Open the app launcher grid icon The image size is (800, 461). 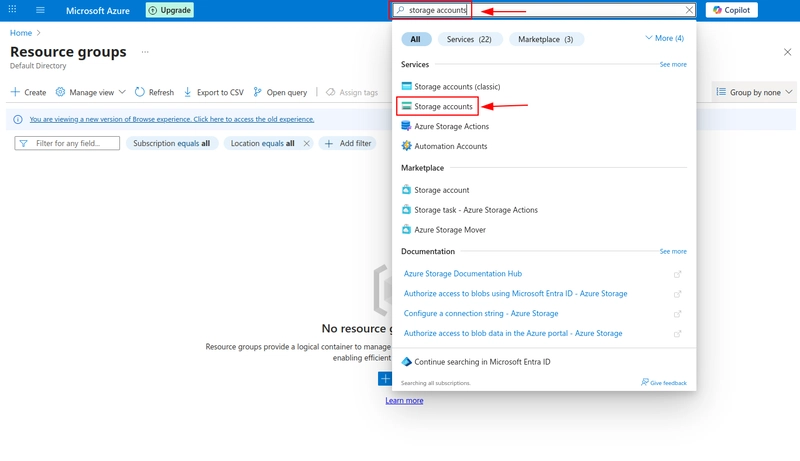(x=12, y=9)
